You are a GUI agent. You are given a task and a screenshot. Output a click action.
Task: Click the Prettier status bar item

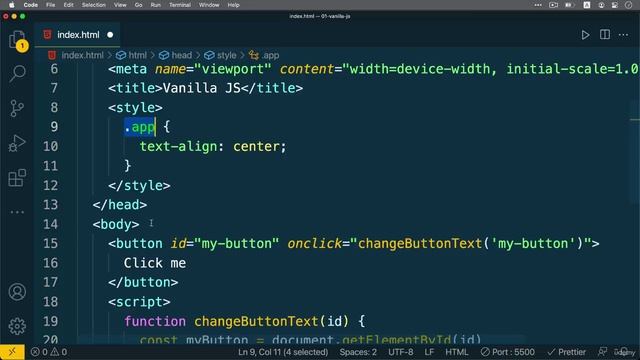pos(567,352)
